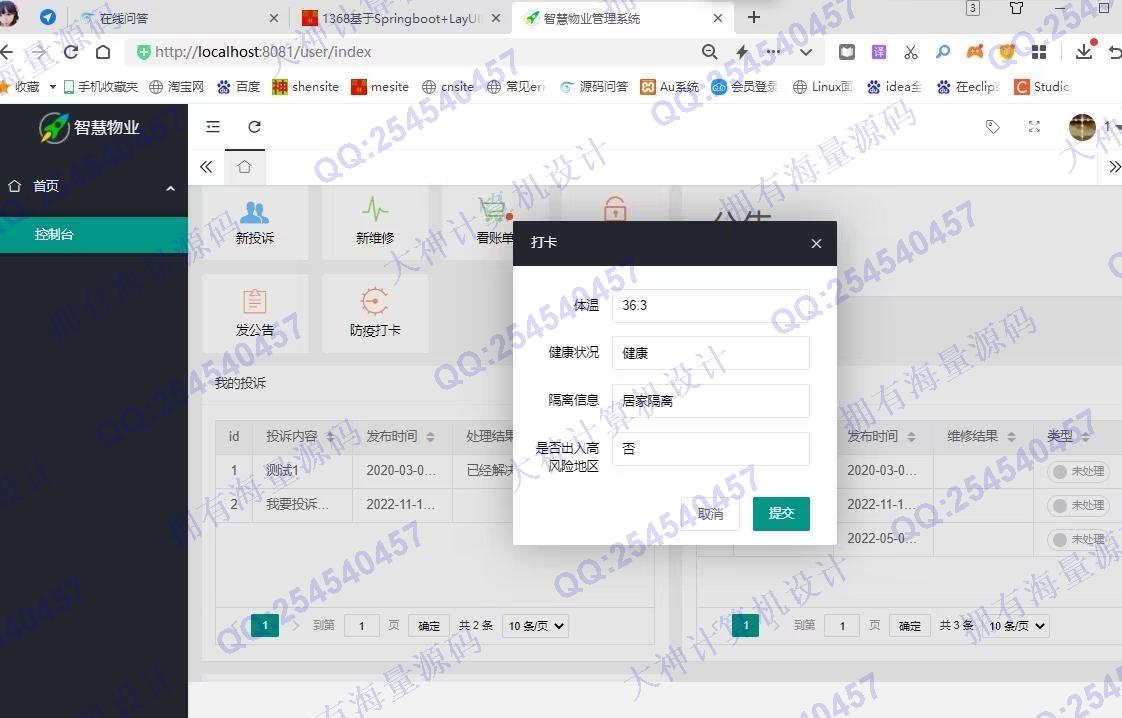Click the browser home button

(103, 52)
